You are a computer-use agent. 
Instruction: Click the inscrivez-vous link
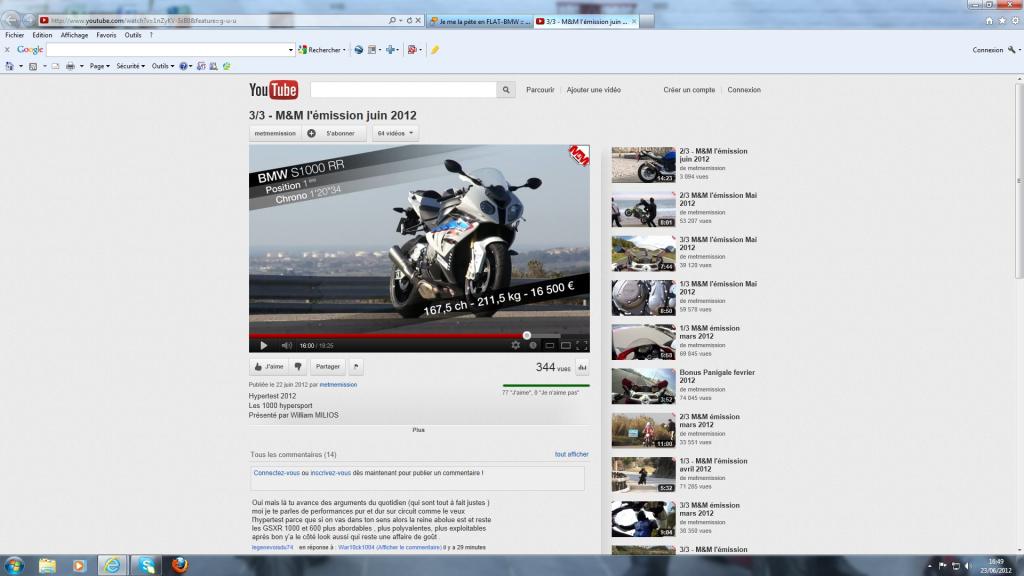pos(330,473)
